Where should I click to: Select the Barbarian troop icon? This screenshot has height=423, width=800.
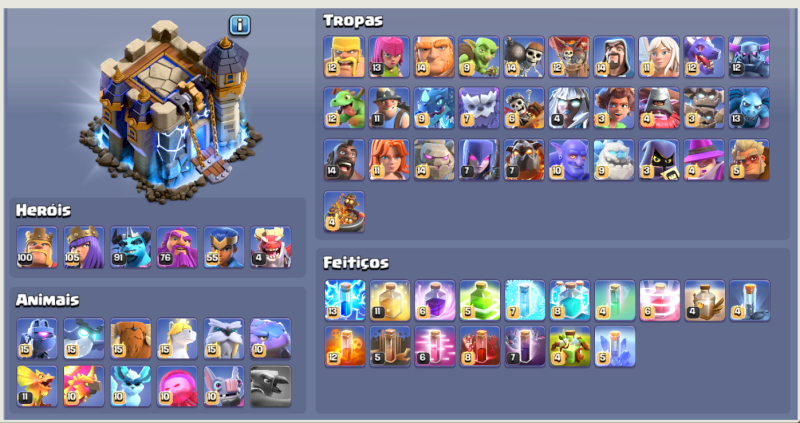pos(344,57)
